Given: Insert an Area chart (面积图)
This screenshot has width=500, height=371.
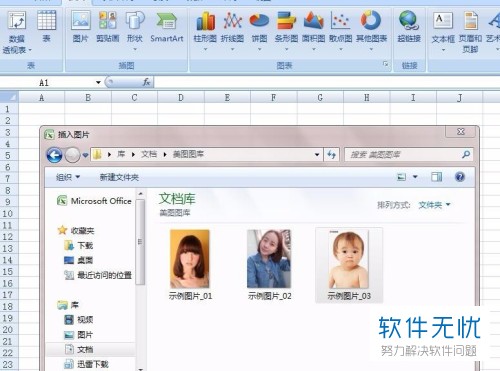Looking at the screenshot, I should [x=313, y=31].
